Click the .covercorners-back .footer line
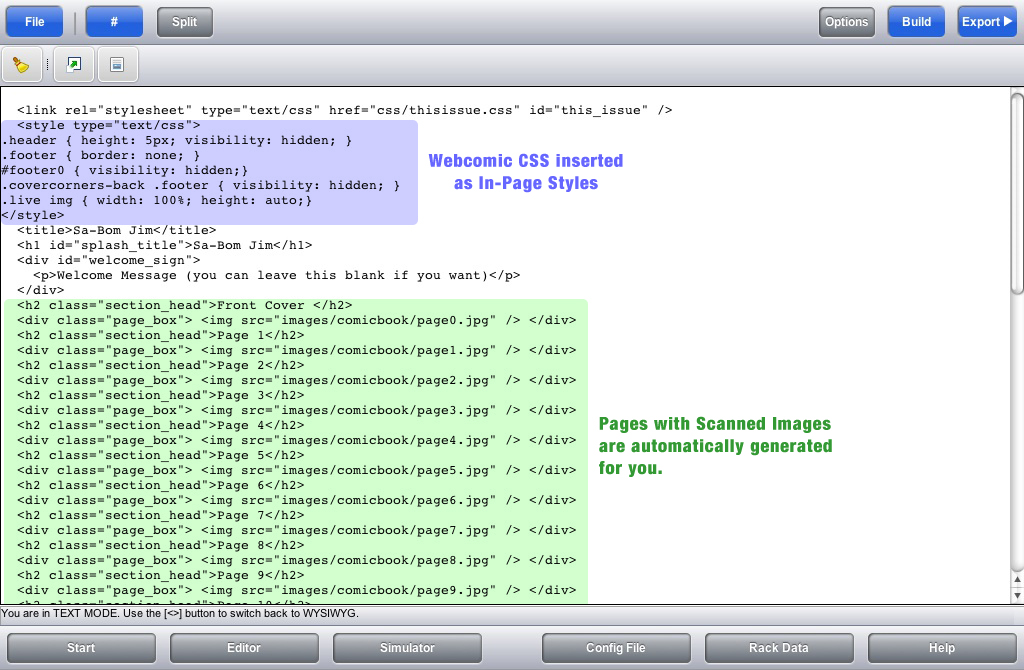1024x670 pixels. point(200,185)
